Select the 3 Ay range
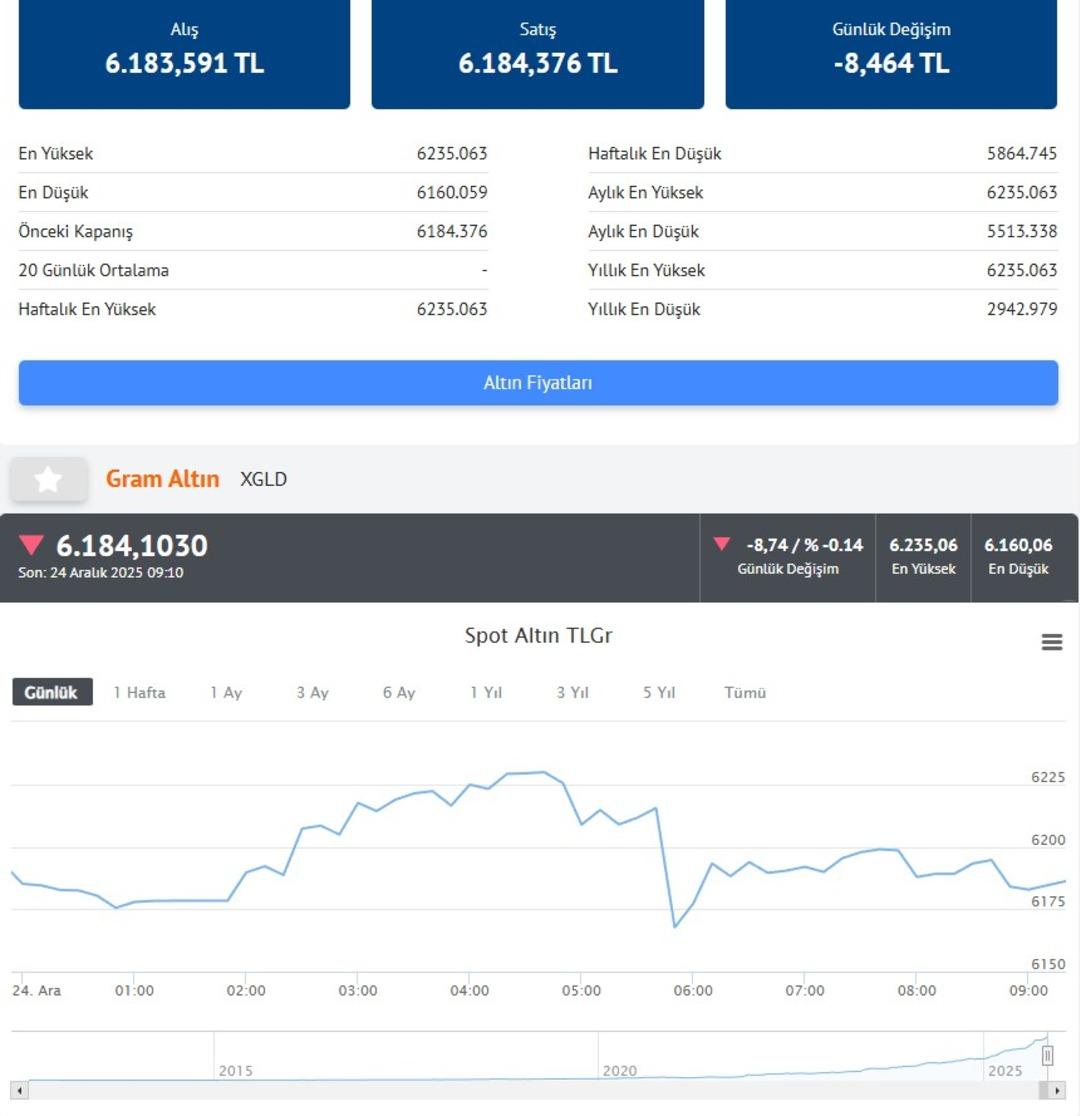Screen dimensions: 1080x1116 pyautogui.click(x=312, y=692)
